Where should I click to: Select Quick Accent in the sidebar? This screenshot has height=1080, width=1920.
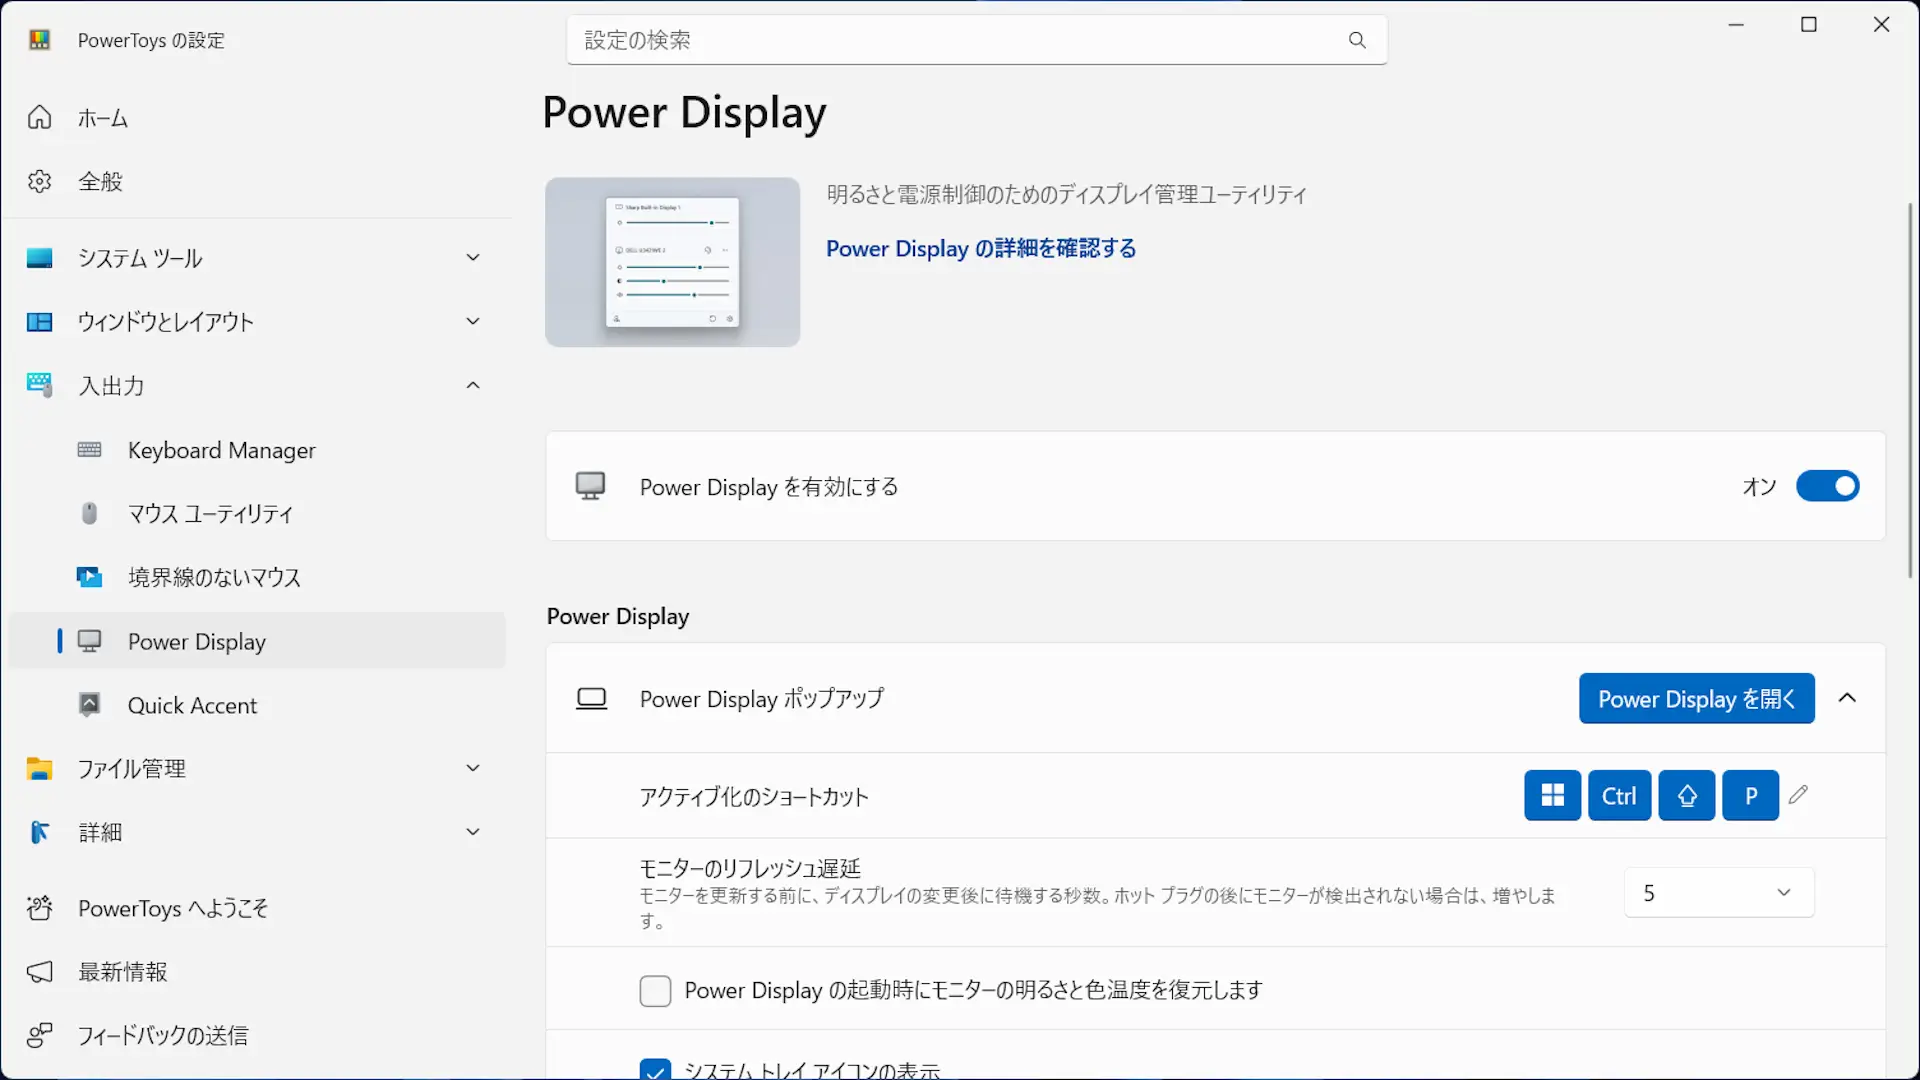[x=257, y=705]
